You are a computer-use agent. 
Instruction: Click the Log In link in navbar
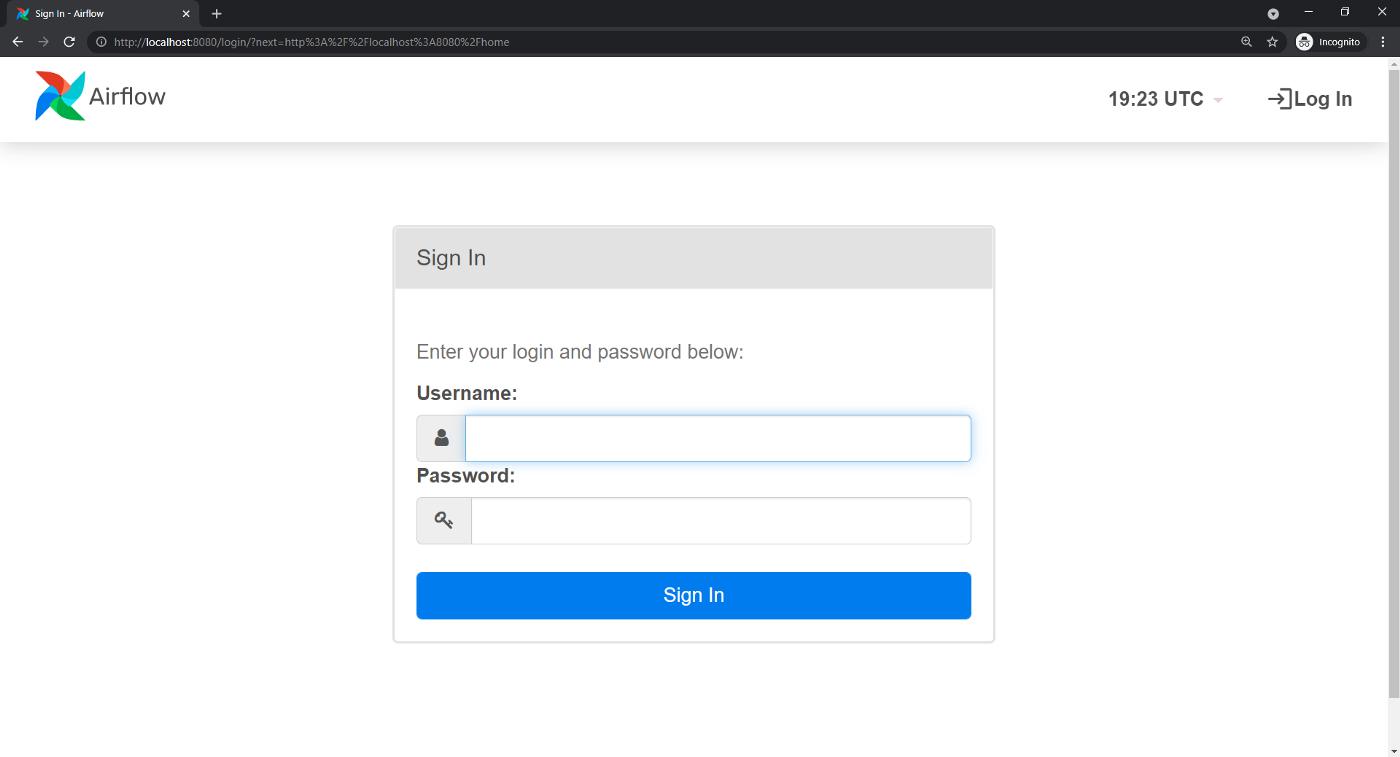[x=1310, y=99]
